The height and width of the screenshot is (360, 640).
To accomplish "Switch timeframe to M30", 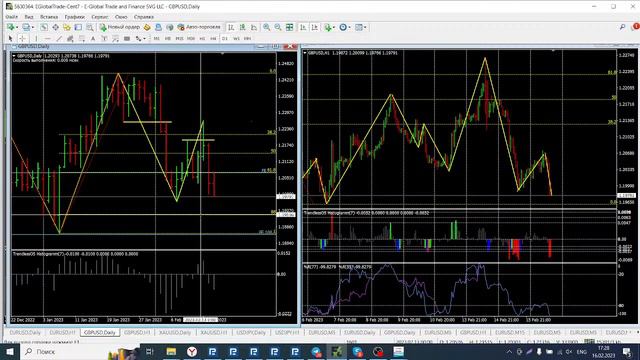I will [x=191, y=38].
